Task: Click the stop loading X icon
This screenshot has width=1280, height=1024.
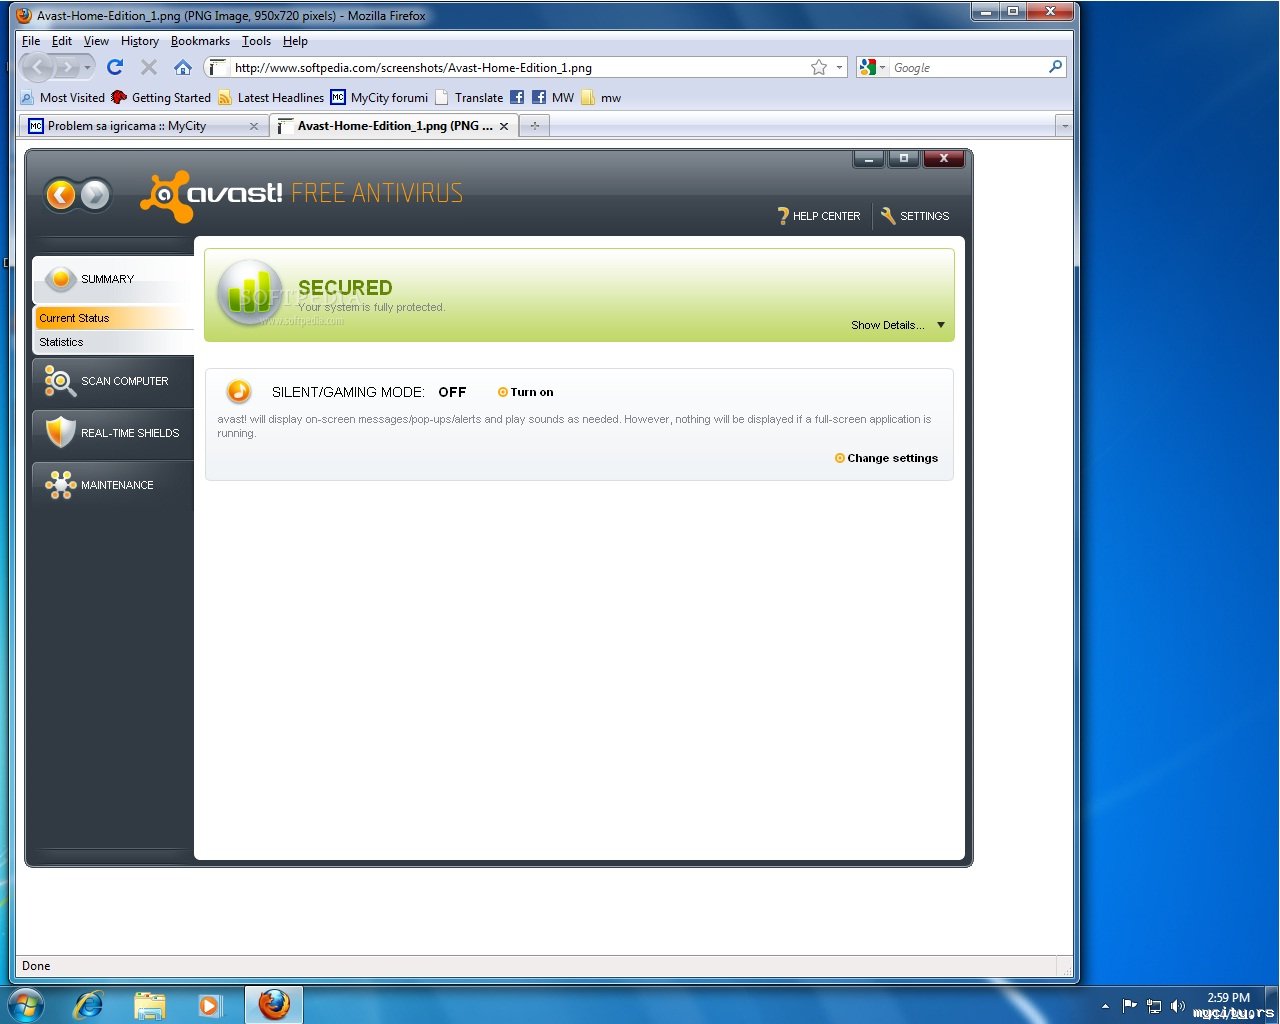Action: [x=149, y=67]
